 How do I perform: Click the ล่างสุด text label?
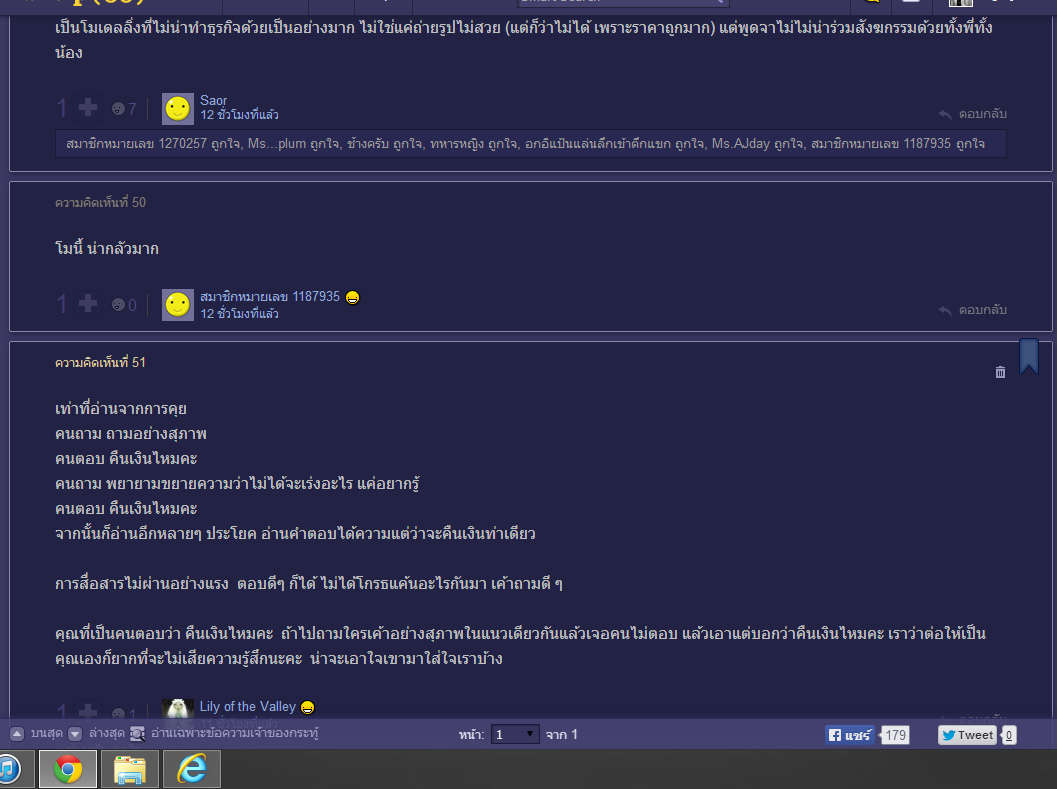(107, 733)
